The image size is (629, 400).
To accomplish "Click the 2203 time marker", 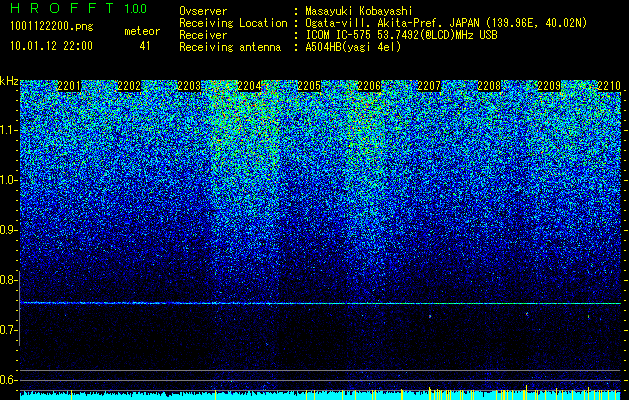I will coord(189,86).
